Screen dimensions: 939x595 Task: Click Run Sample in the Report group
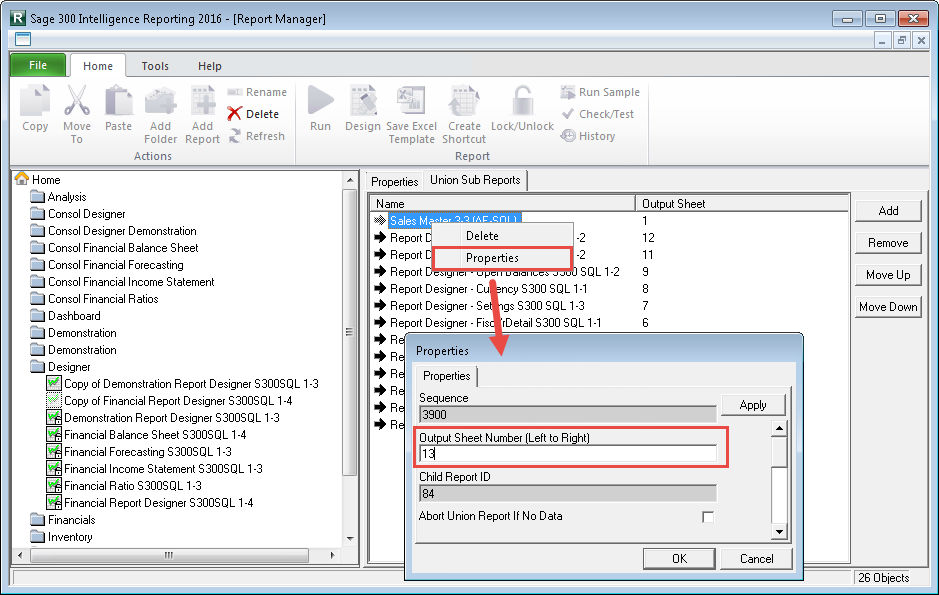tap(600, 92)
